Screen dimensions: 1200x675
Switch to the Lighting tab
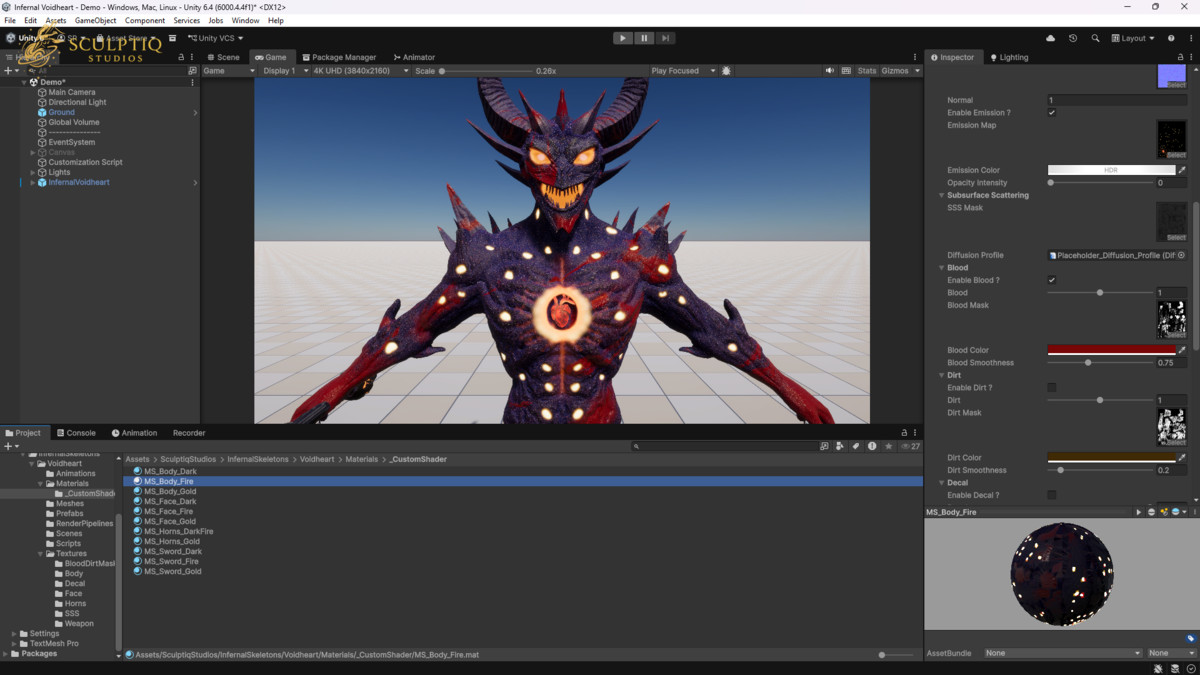pos(1009,57)
